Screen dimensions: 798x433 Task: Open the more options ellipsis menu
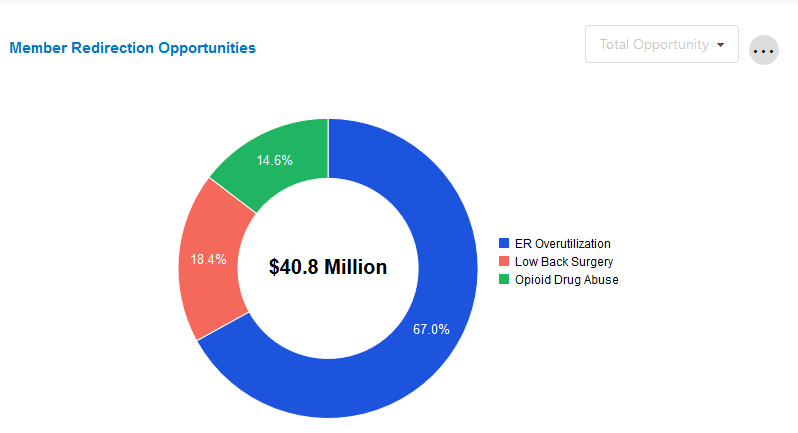click(x=764, y=50)
